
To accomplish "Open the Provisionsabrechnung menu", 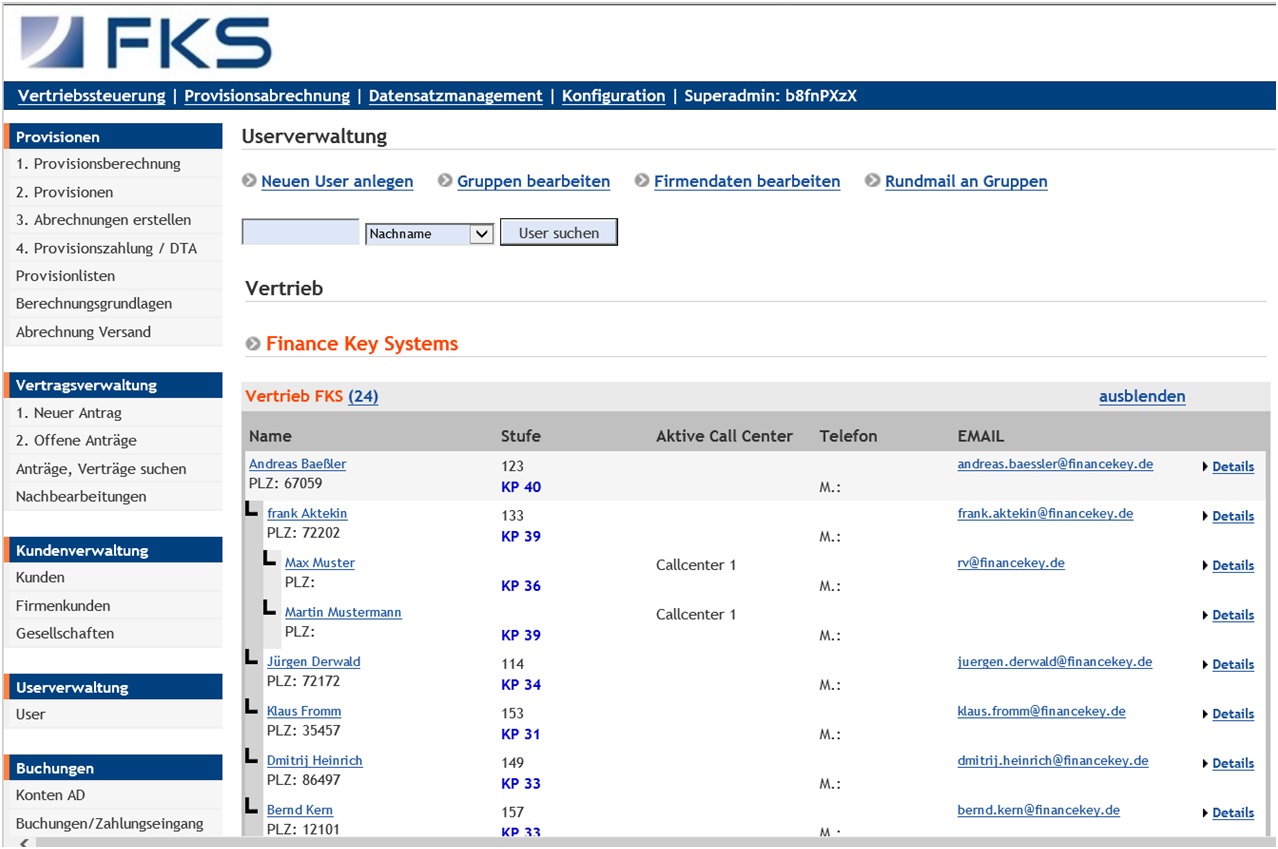I will tap(267, 96).
